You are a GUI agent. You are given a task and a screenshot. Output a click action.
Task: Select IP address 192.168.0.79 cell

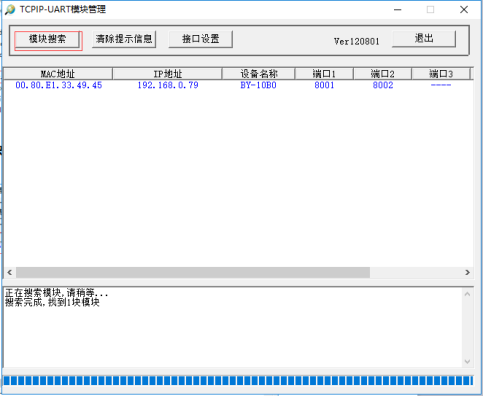click(168, 85)
